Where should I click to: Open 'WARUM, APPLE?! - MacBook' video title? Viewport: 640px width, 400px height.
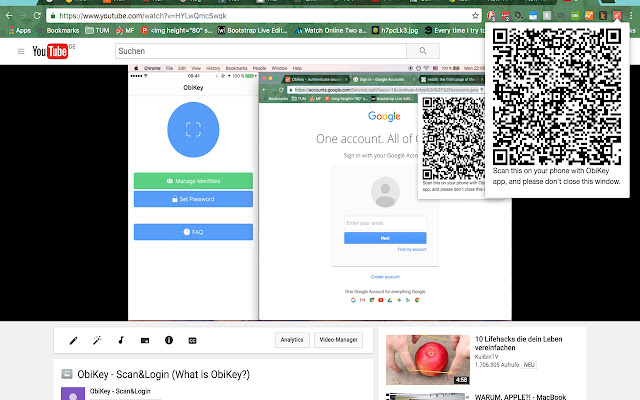[x=520, y=397]
